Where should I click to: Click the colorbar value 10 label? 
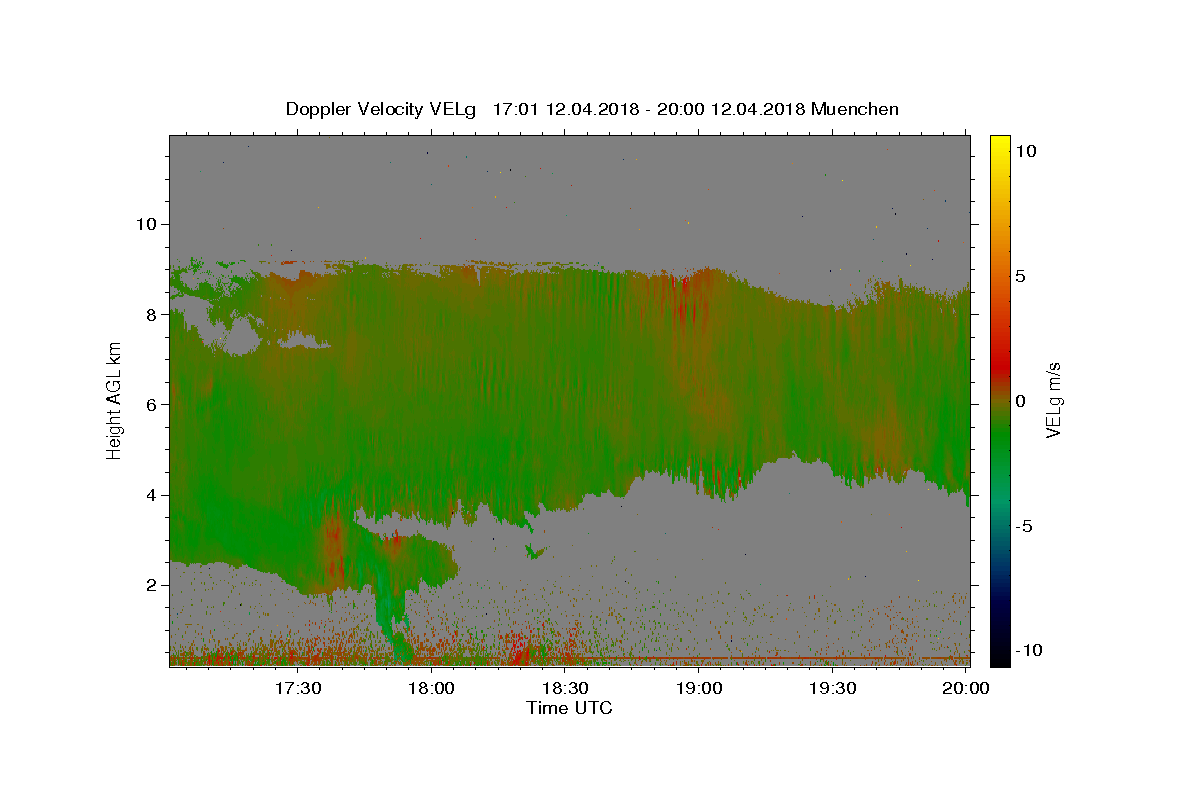pos(1026,151)
